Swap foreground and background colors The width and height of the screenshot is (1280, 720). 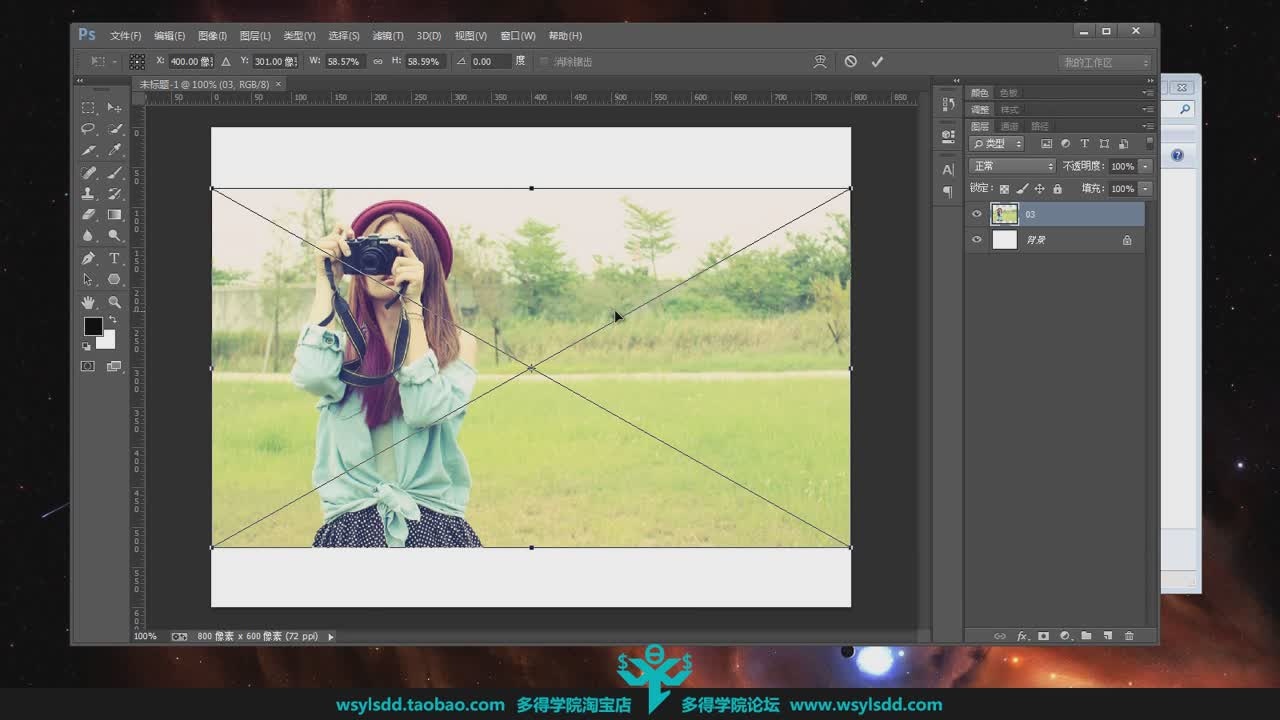tap(112, 320)
